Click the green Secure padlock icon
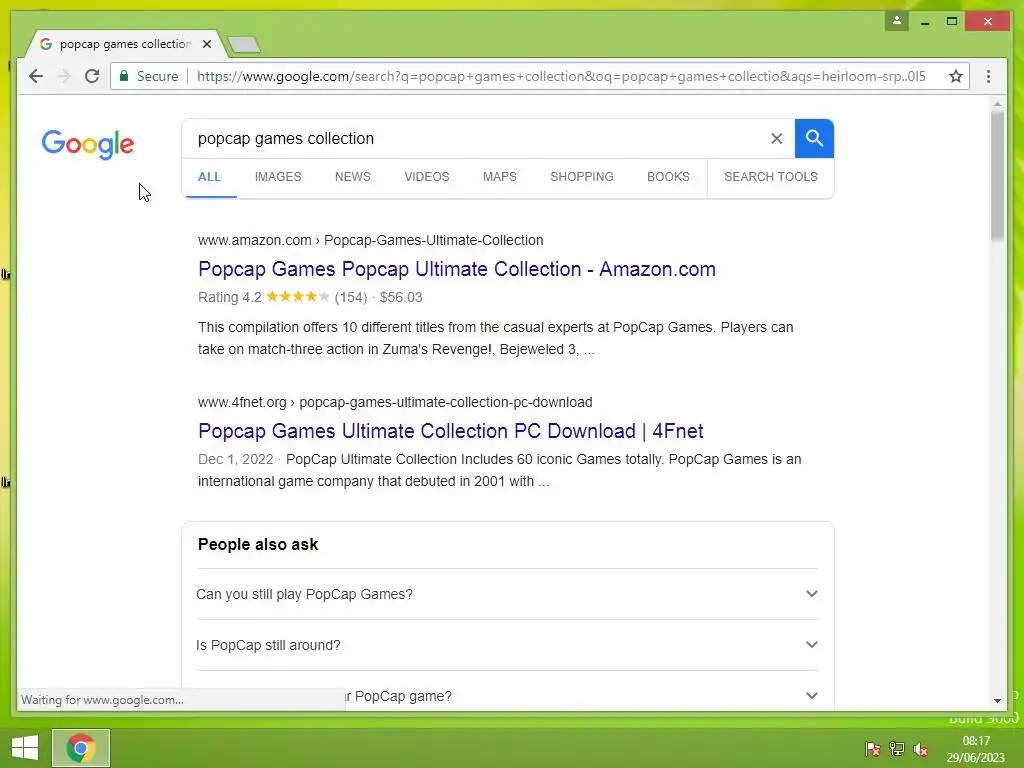 (x=123, y=76)
